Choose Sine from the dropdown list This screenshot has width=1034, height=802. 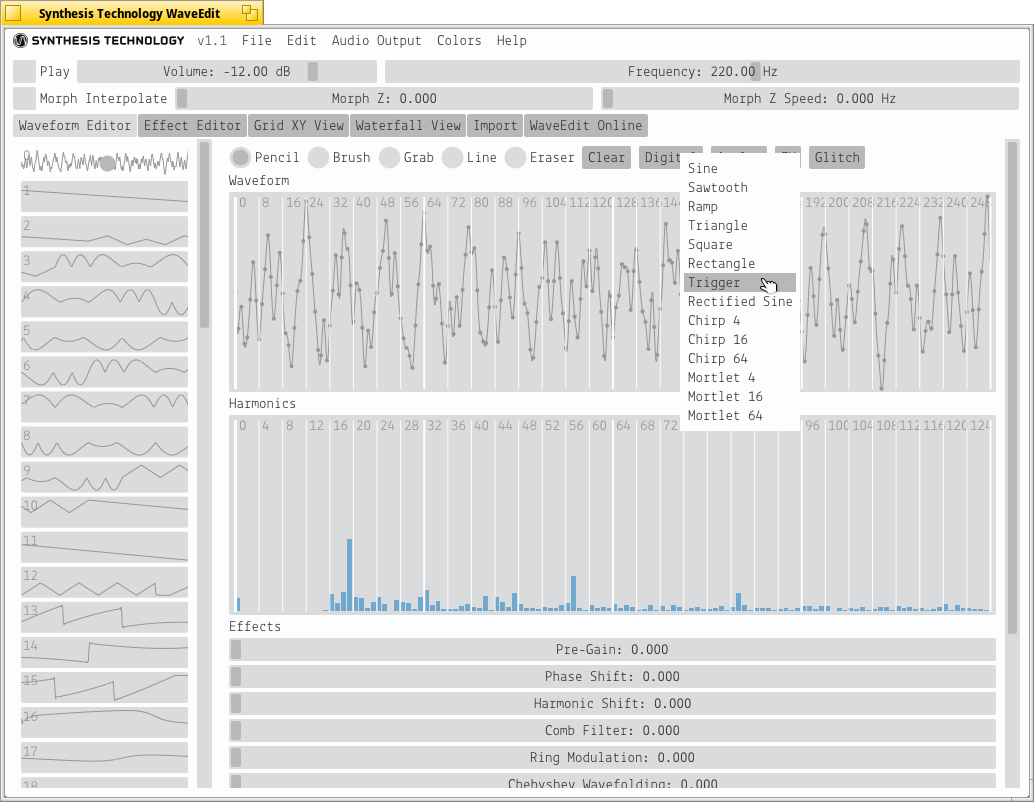click(739, 168)
